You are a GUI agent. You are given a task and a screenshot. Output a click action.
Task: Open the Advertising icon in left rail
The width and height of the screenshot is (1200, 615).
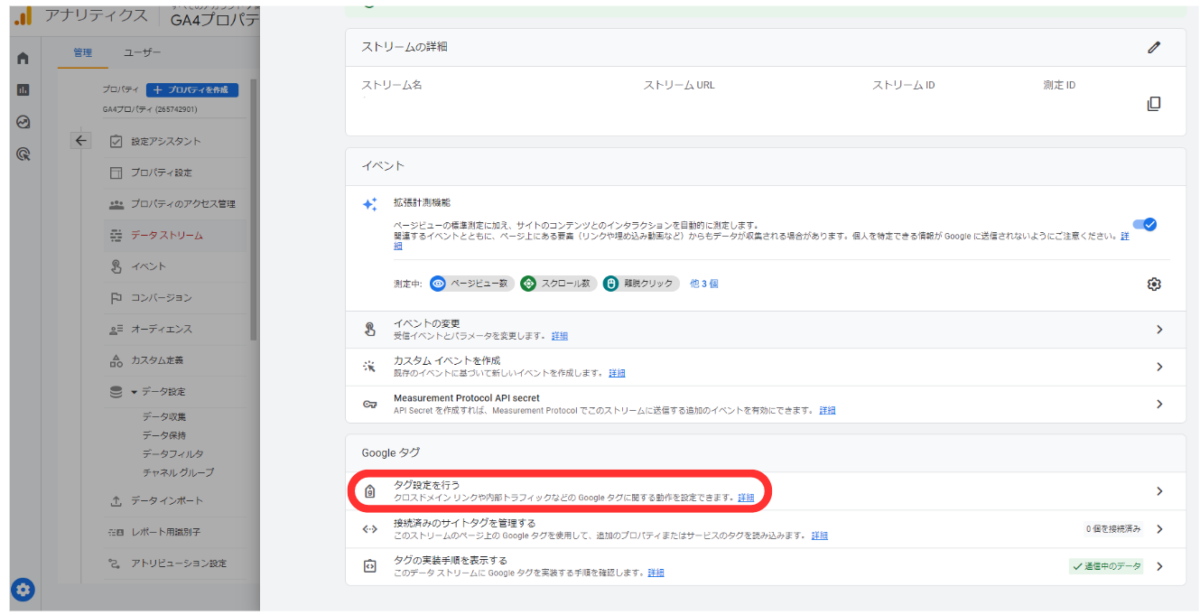tap(23, 154)
